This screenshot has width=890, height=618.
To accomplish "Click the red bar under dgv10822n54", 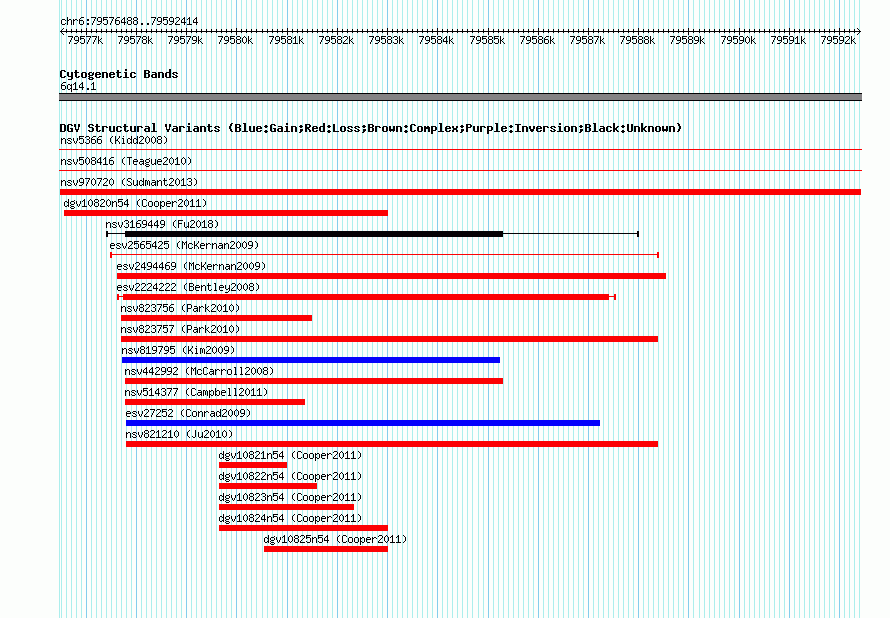I will (x=268, y=486).
